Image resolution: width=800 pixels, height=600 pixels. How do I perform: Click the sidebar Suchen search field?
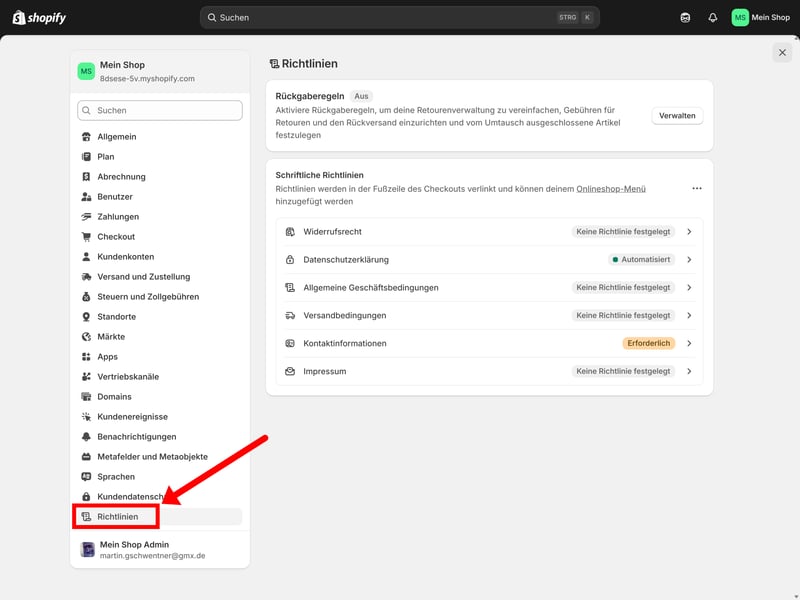click(x=160, y=110)
